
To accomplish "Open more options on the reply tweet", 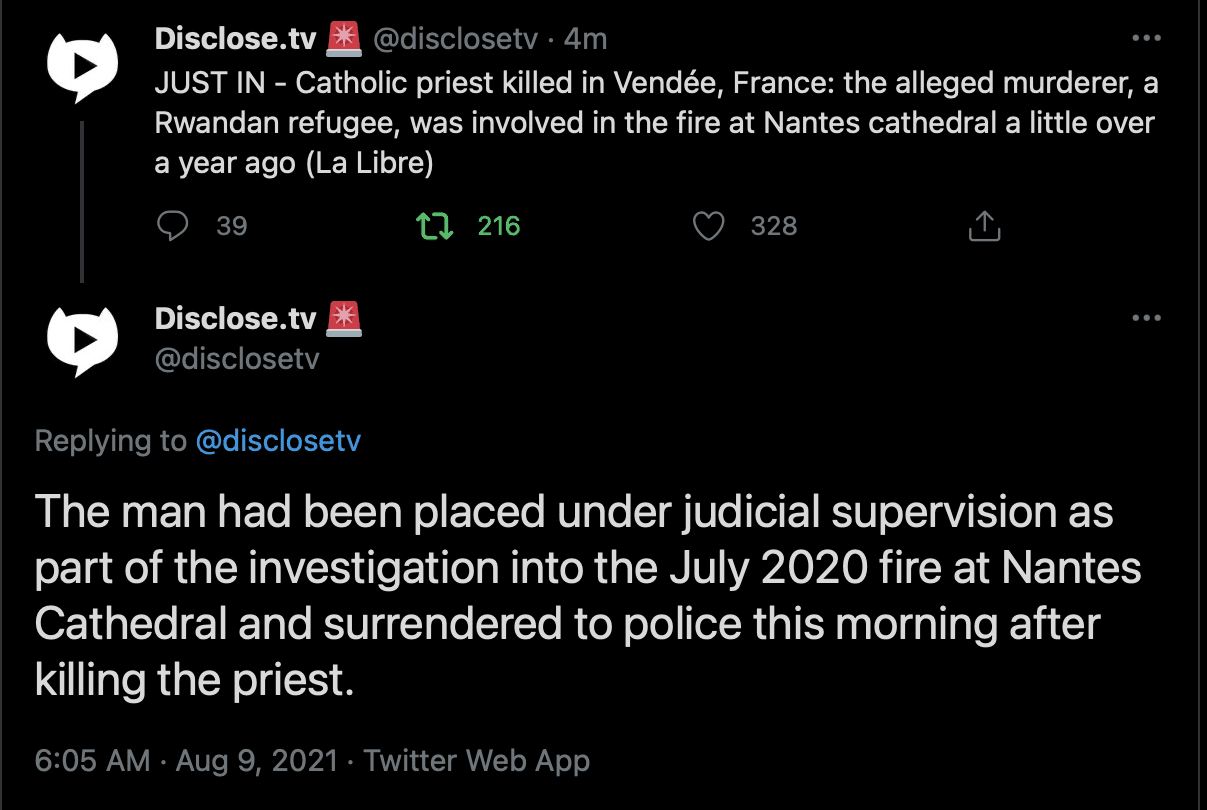I will pyautogui.click(x=1146, y=318).
